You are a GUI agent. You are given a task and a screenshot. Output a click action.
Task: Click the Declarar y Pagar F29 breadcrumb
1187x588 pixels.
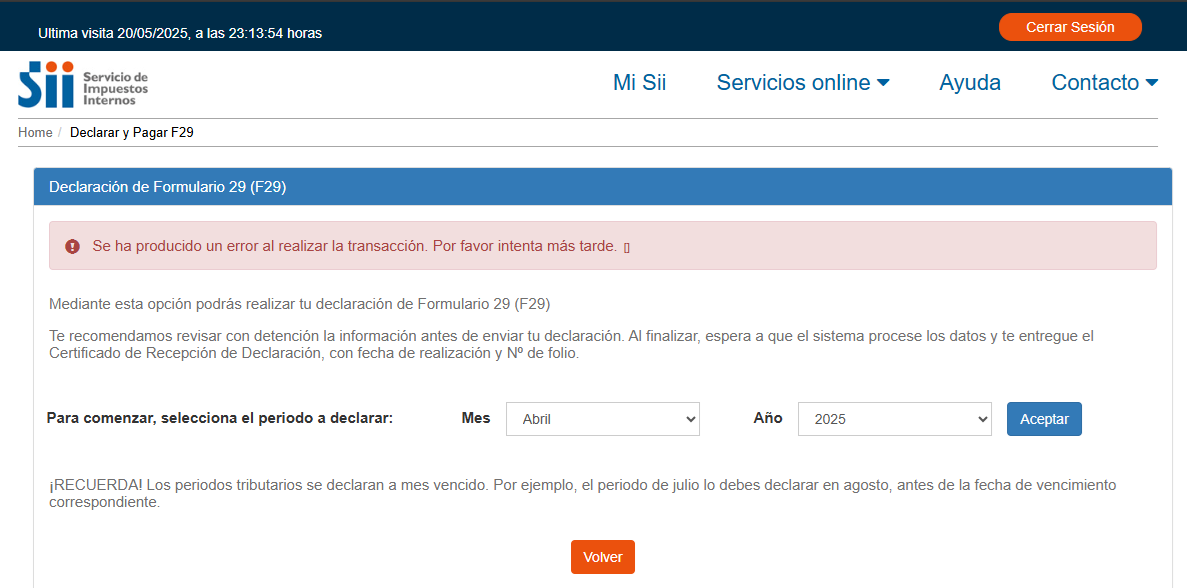point(132,132)
